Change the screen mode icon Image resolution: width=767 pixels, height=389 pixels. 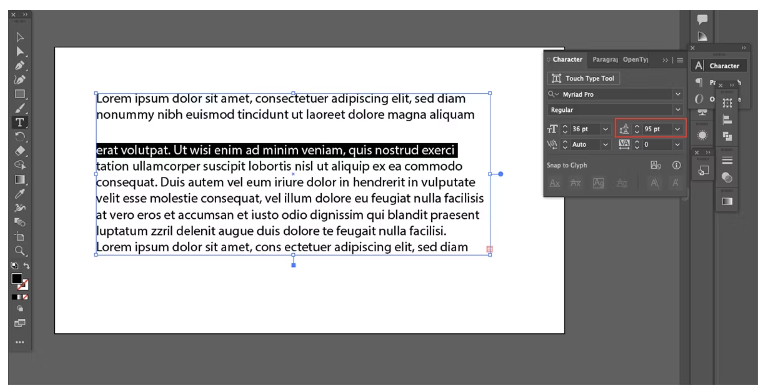click(20, 323)
